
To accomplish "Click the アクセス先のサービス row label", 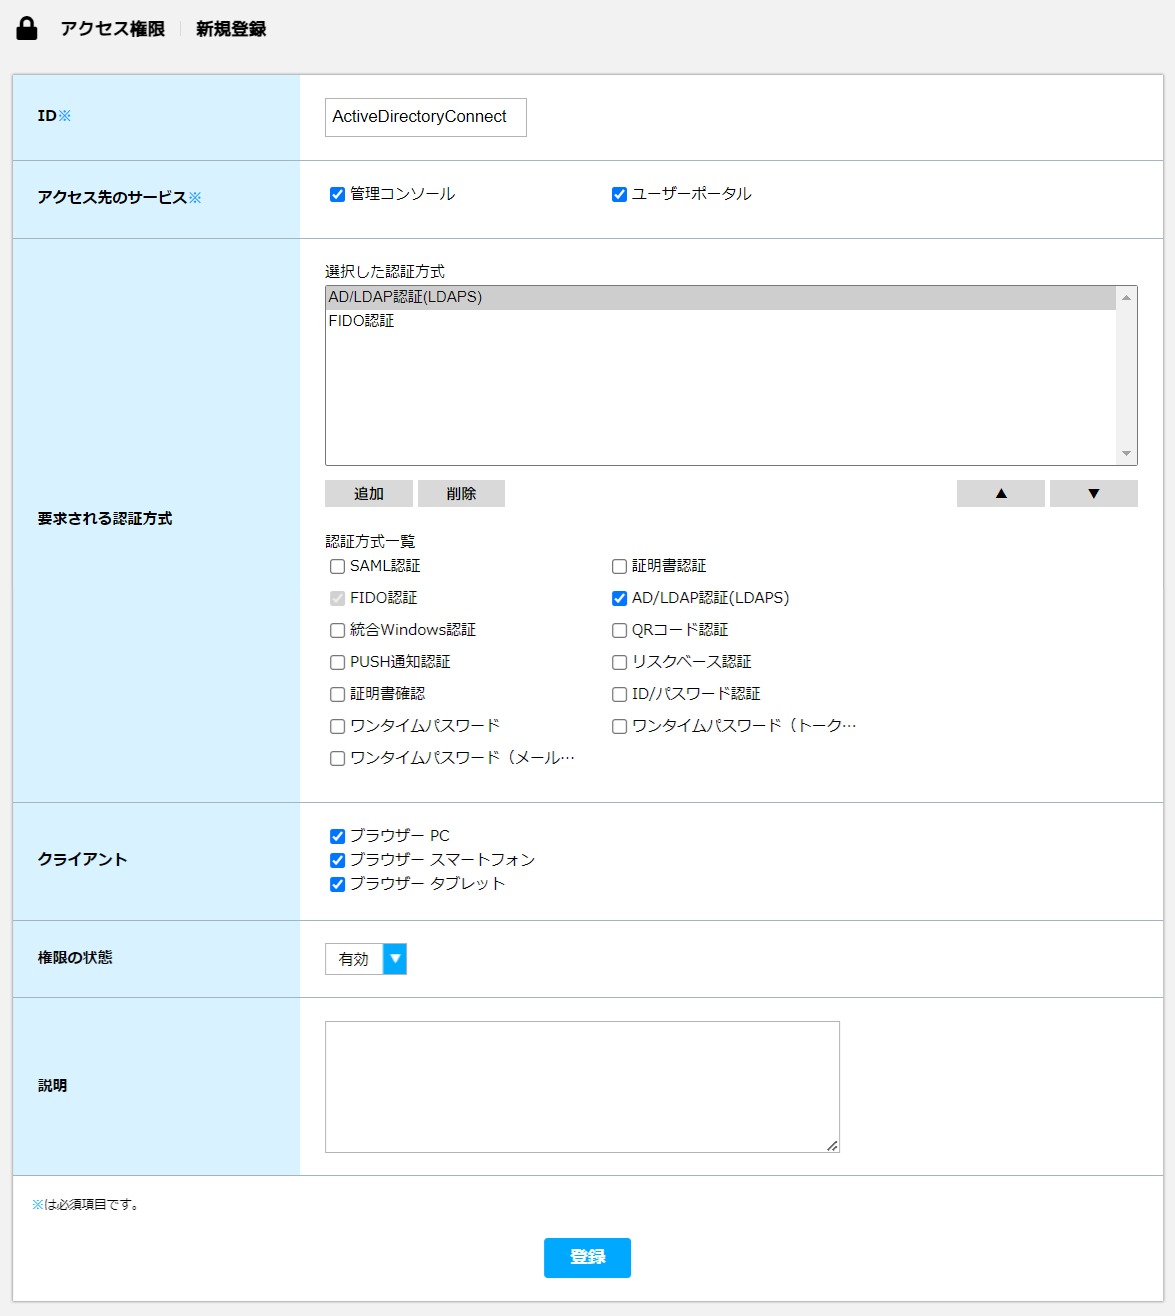I will point(119,198).
